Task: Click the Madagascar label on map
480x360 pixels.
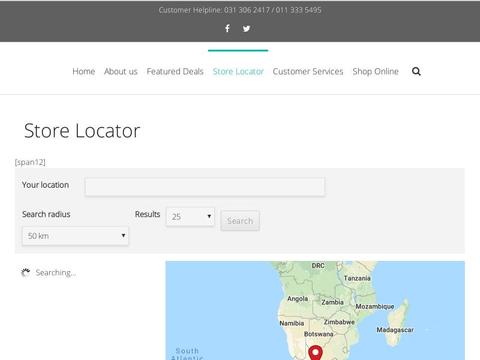Action: click(395, 330)
